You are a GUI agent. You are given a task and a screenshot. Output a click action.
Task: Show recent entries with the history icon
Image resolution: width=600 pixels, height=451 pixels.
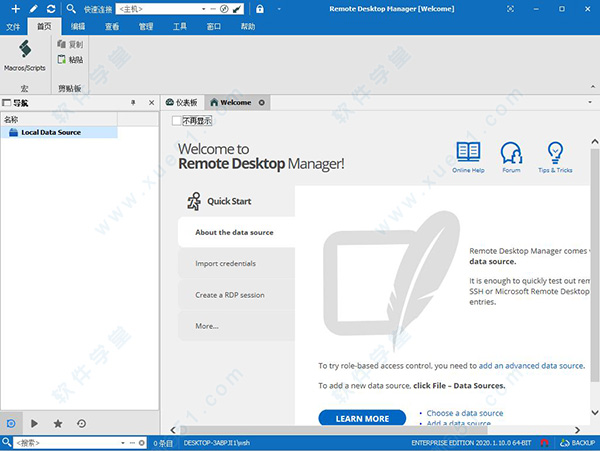click(x=82, y=423)
